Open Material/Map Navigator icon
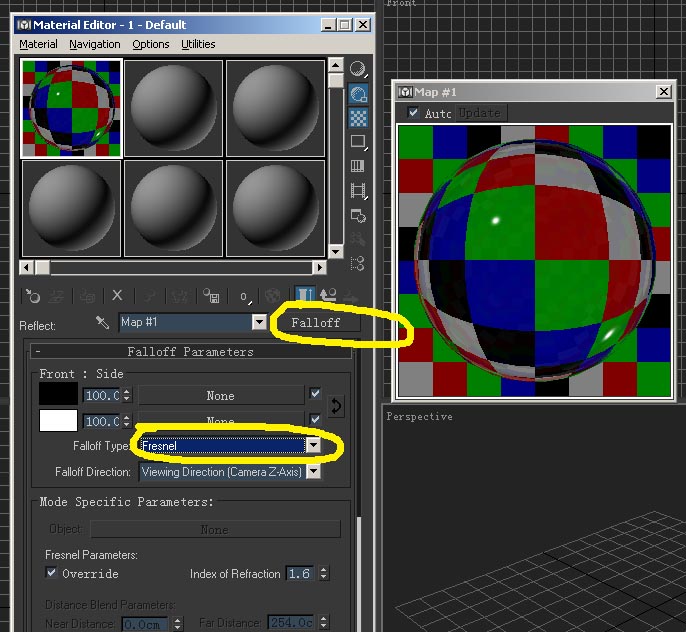 click(357, 263)
